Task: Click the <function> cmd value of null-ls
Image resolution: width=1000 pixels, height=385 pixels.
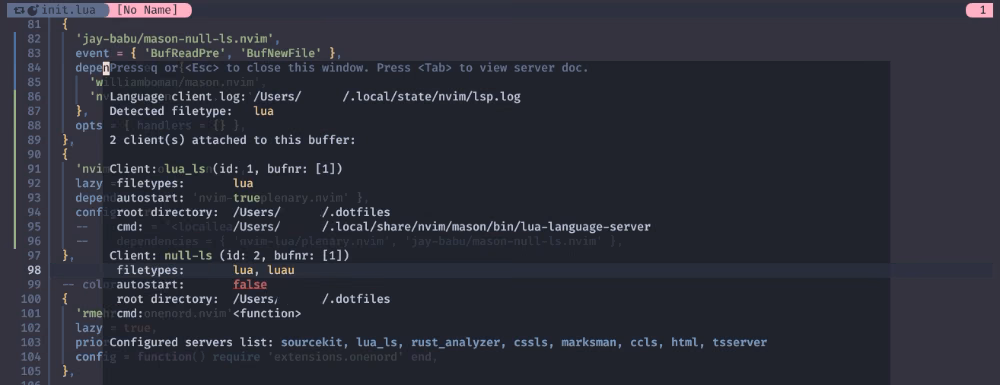Action: click(x=267, y=313)
